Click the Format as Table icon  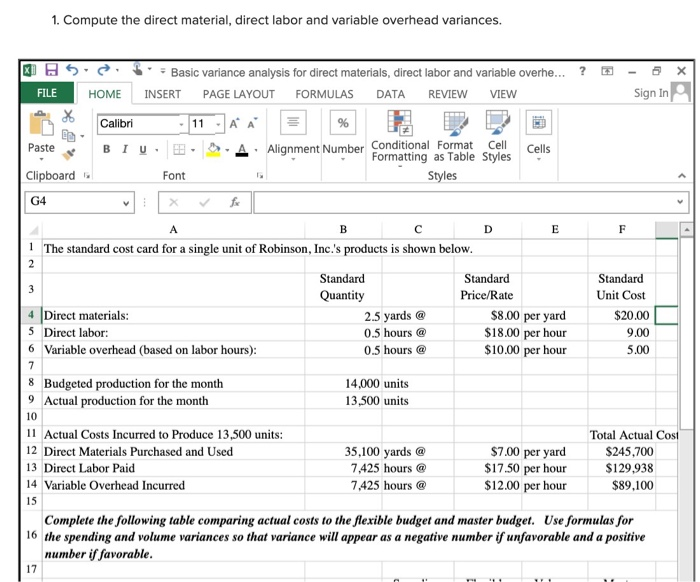tap(454, 137)
